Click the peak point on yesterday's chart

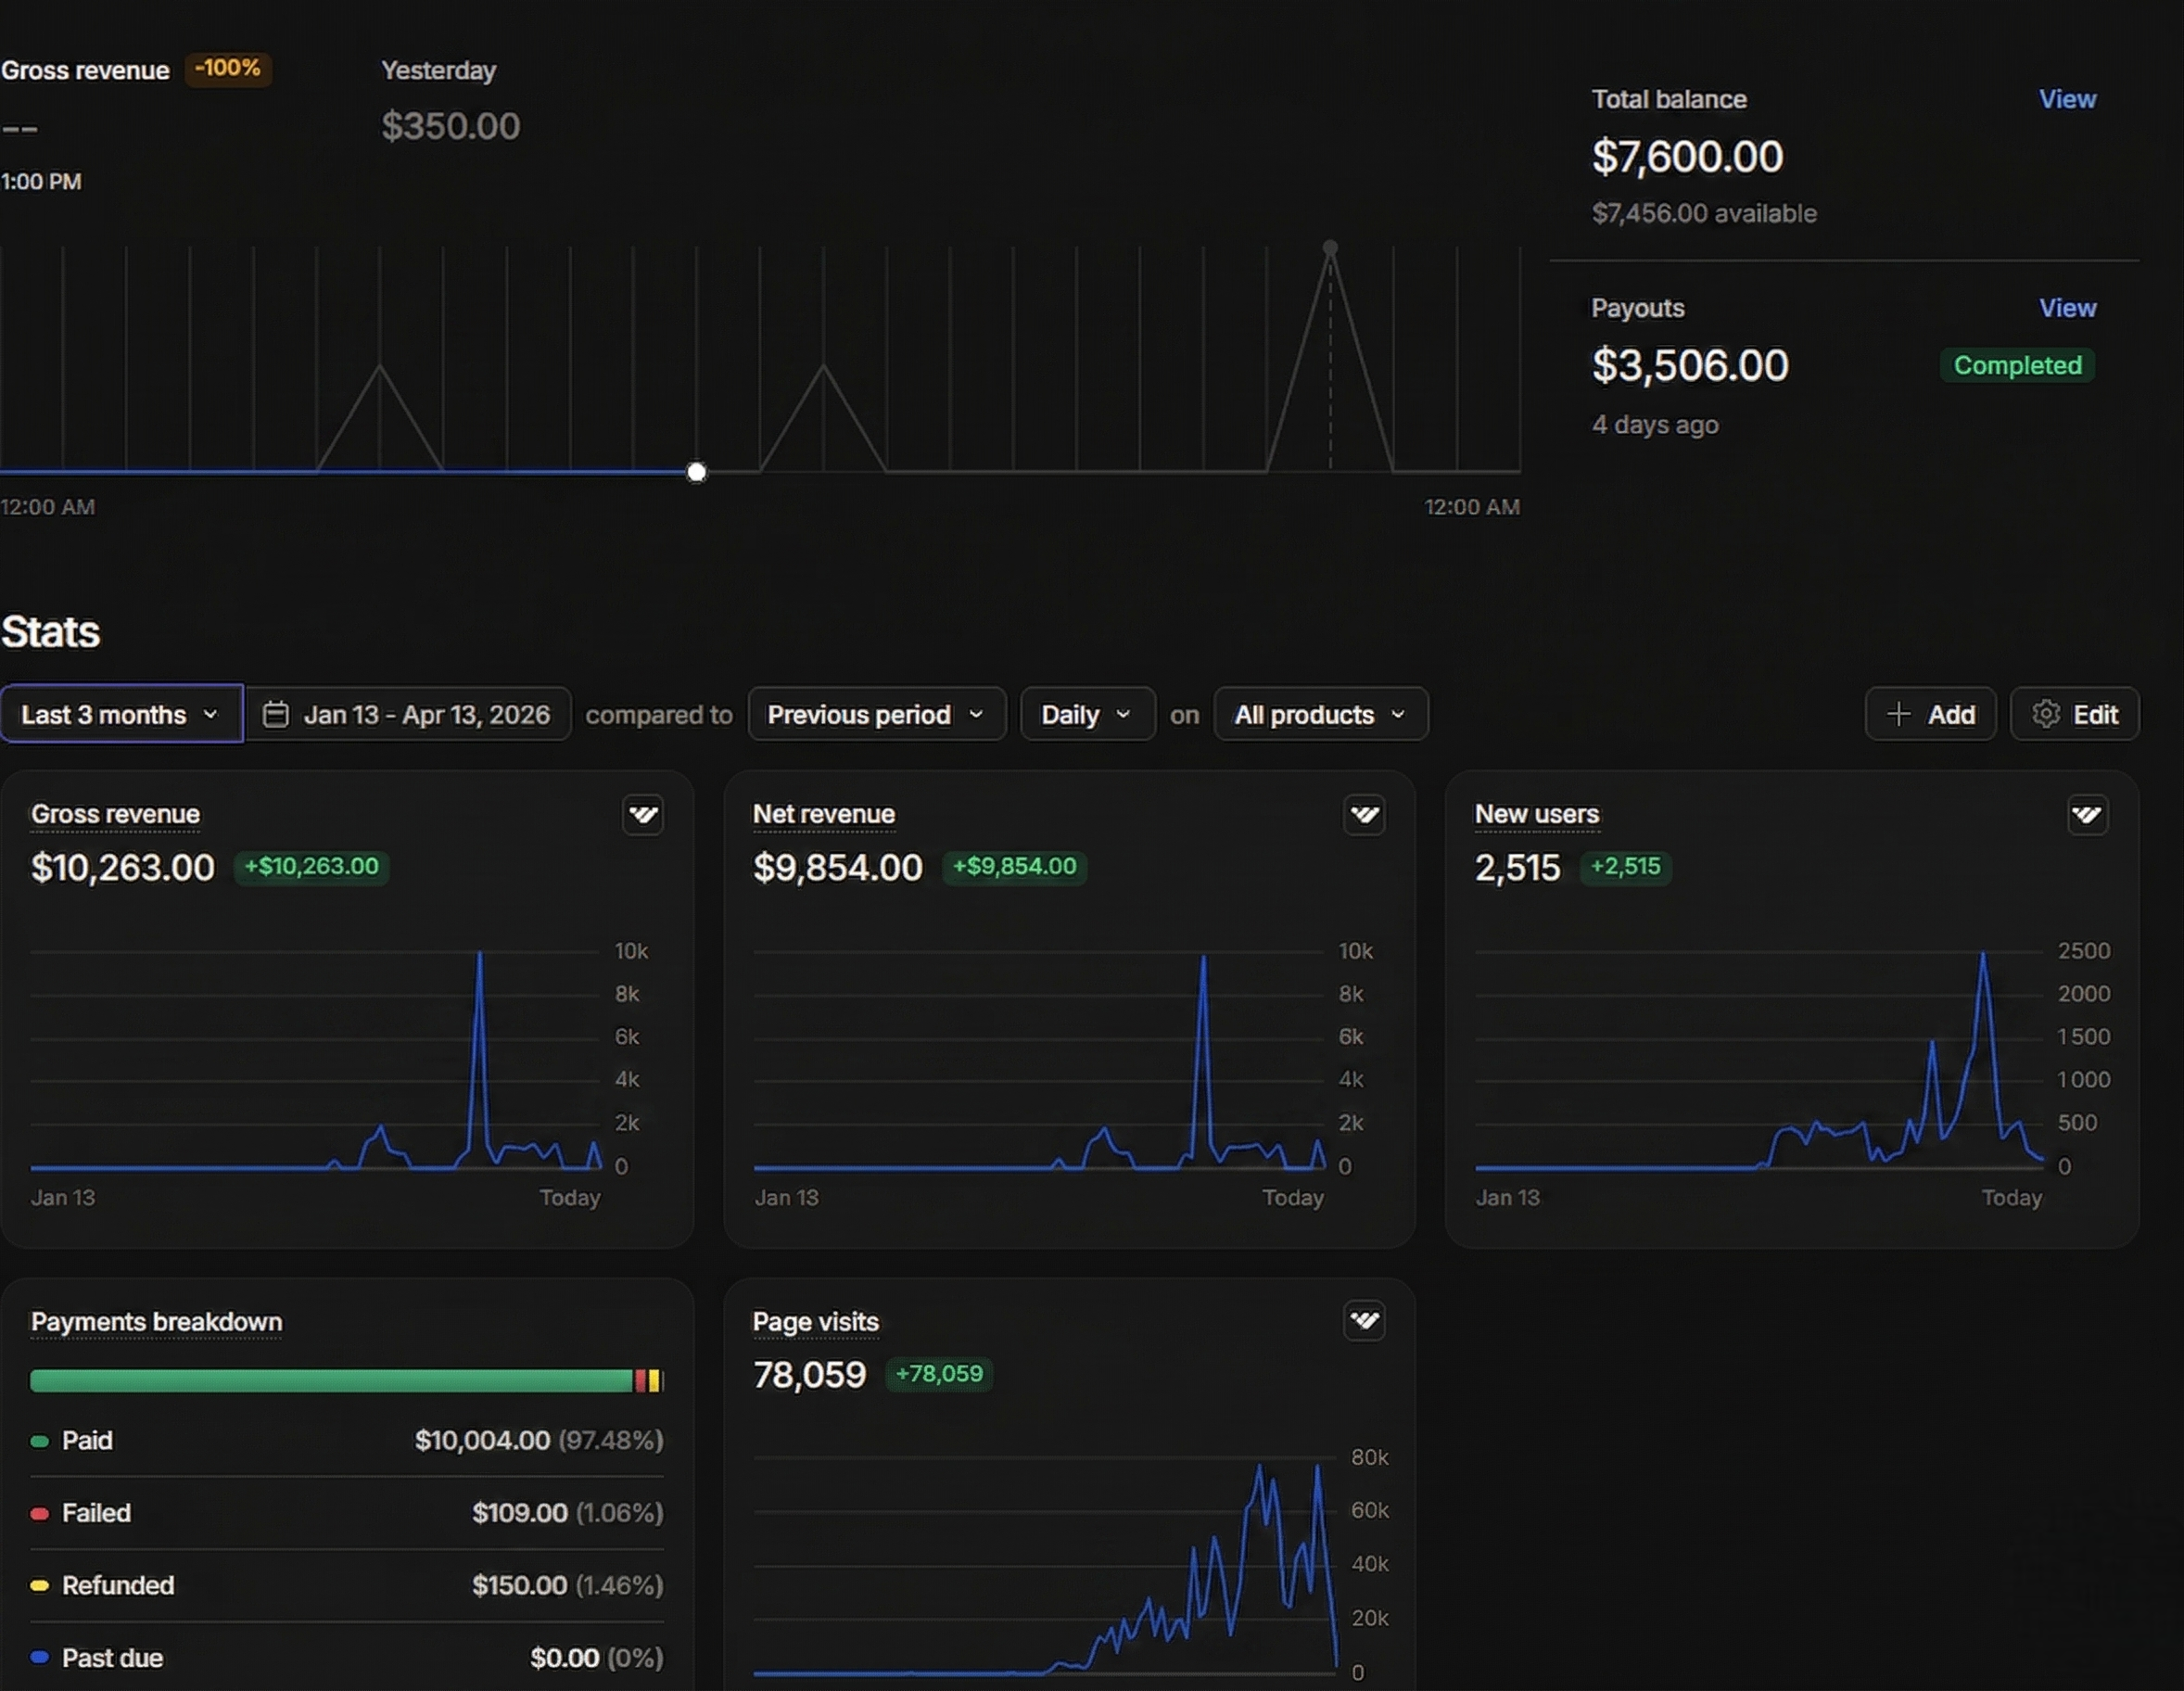click(1330, 247)
